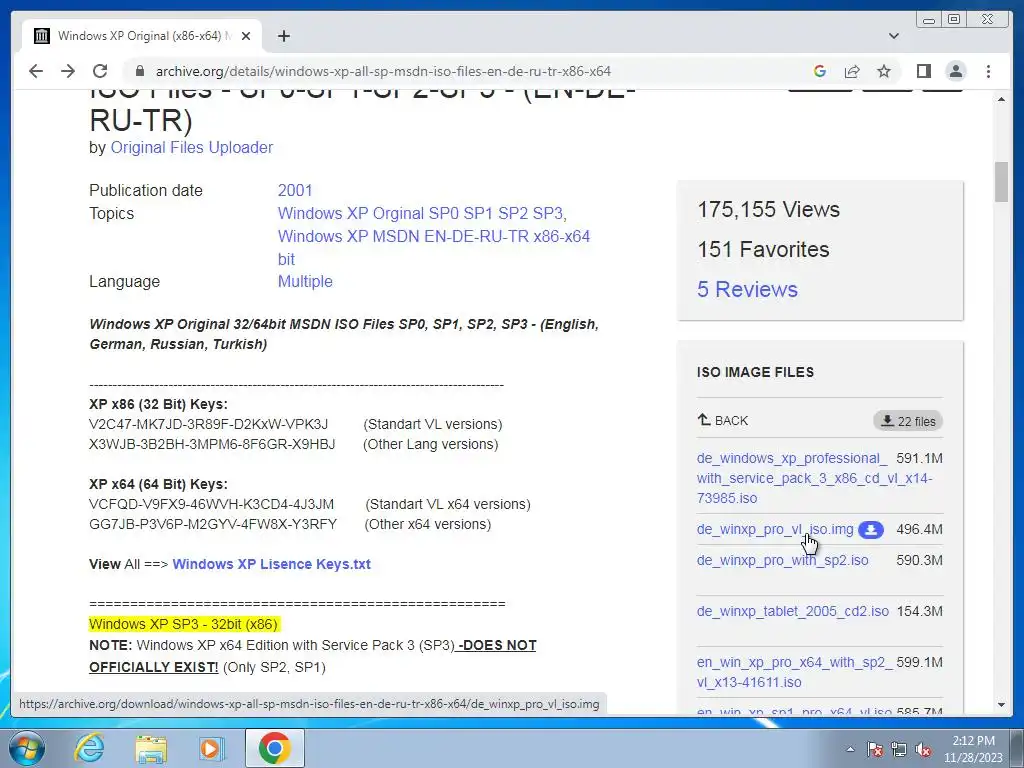Click the ISO IMAGE FILES heading
This screenshot has width=1024, height=768.
[756, 372]
